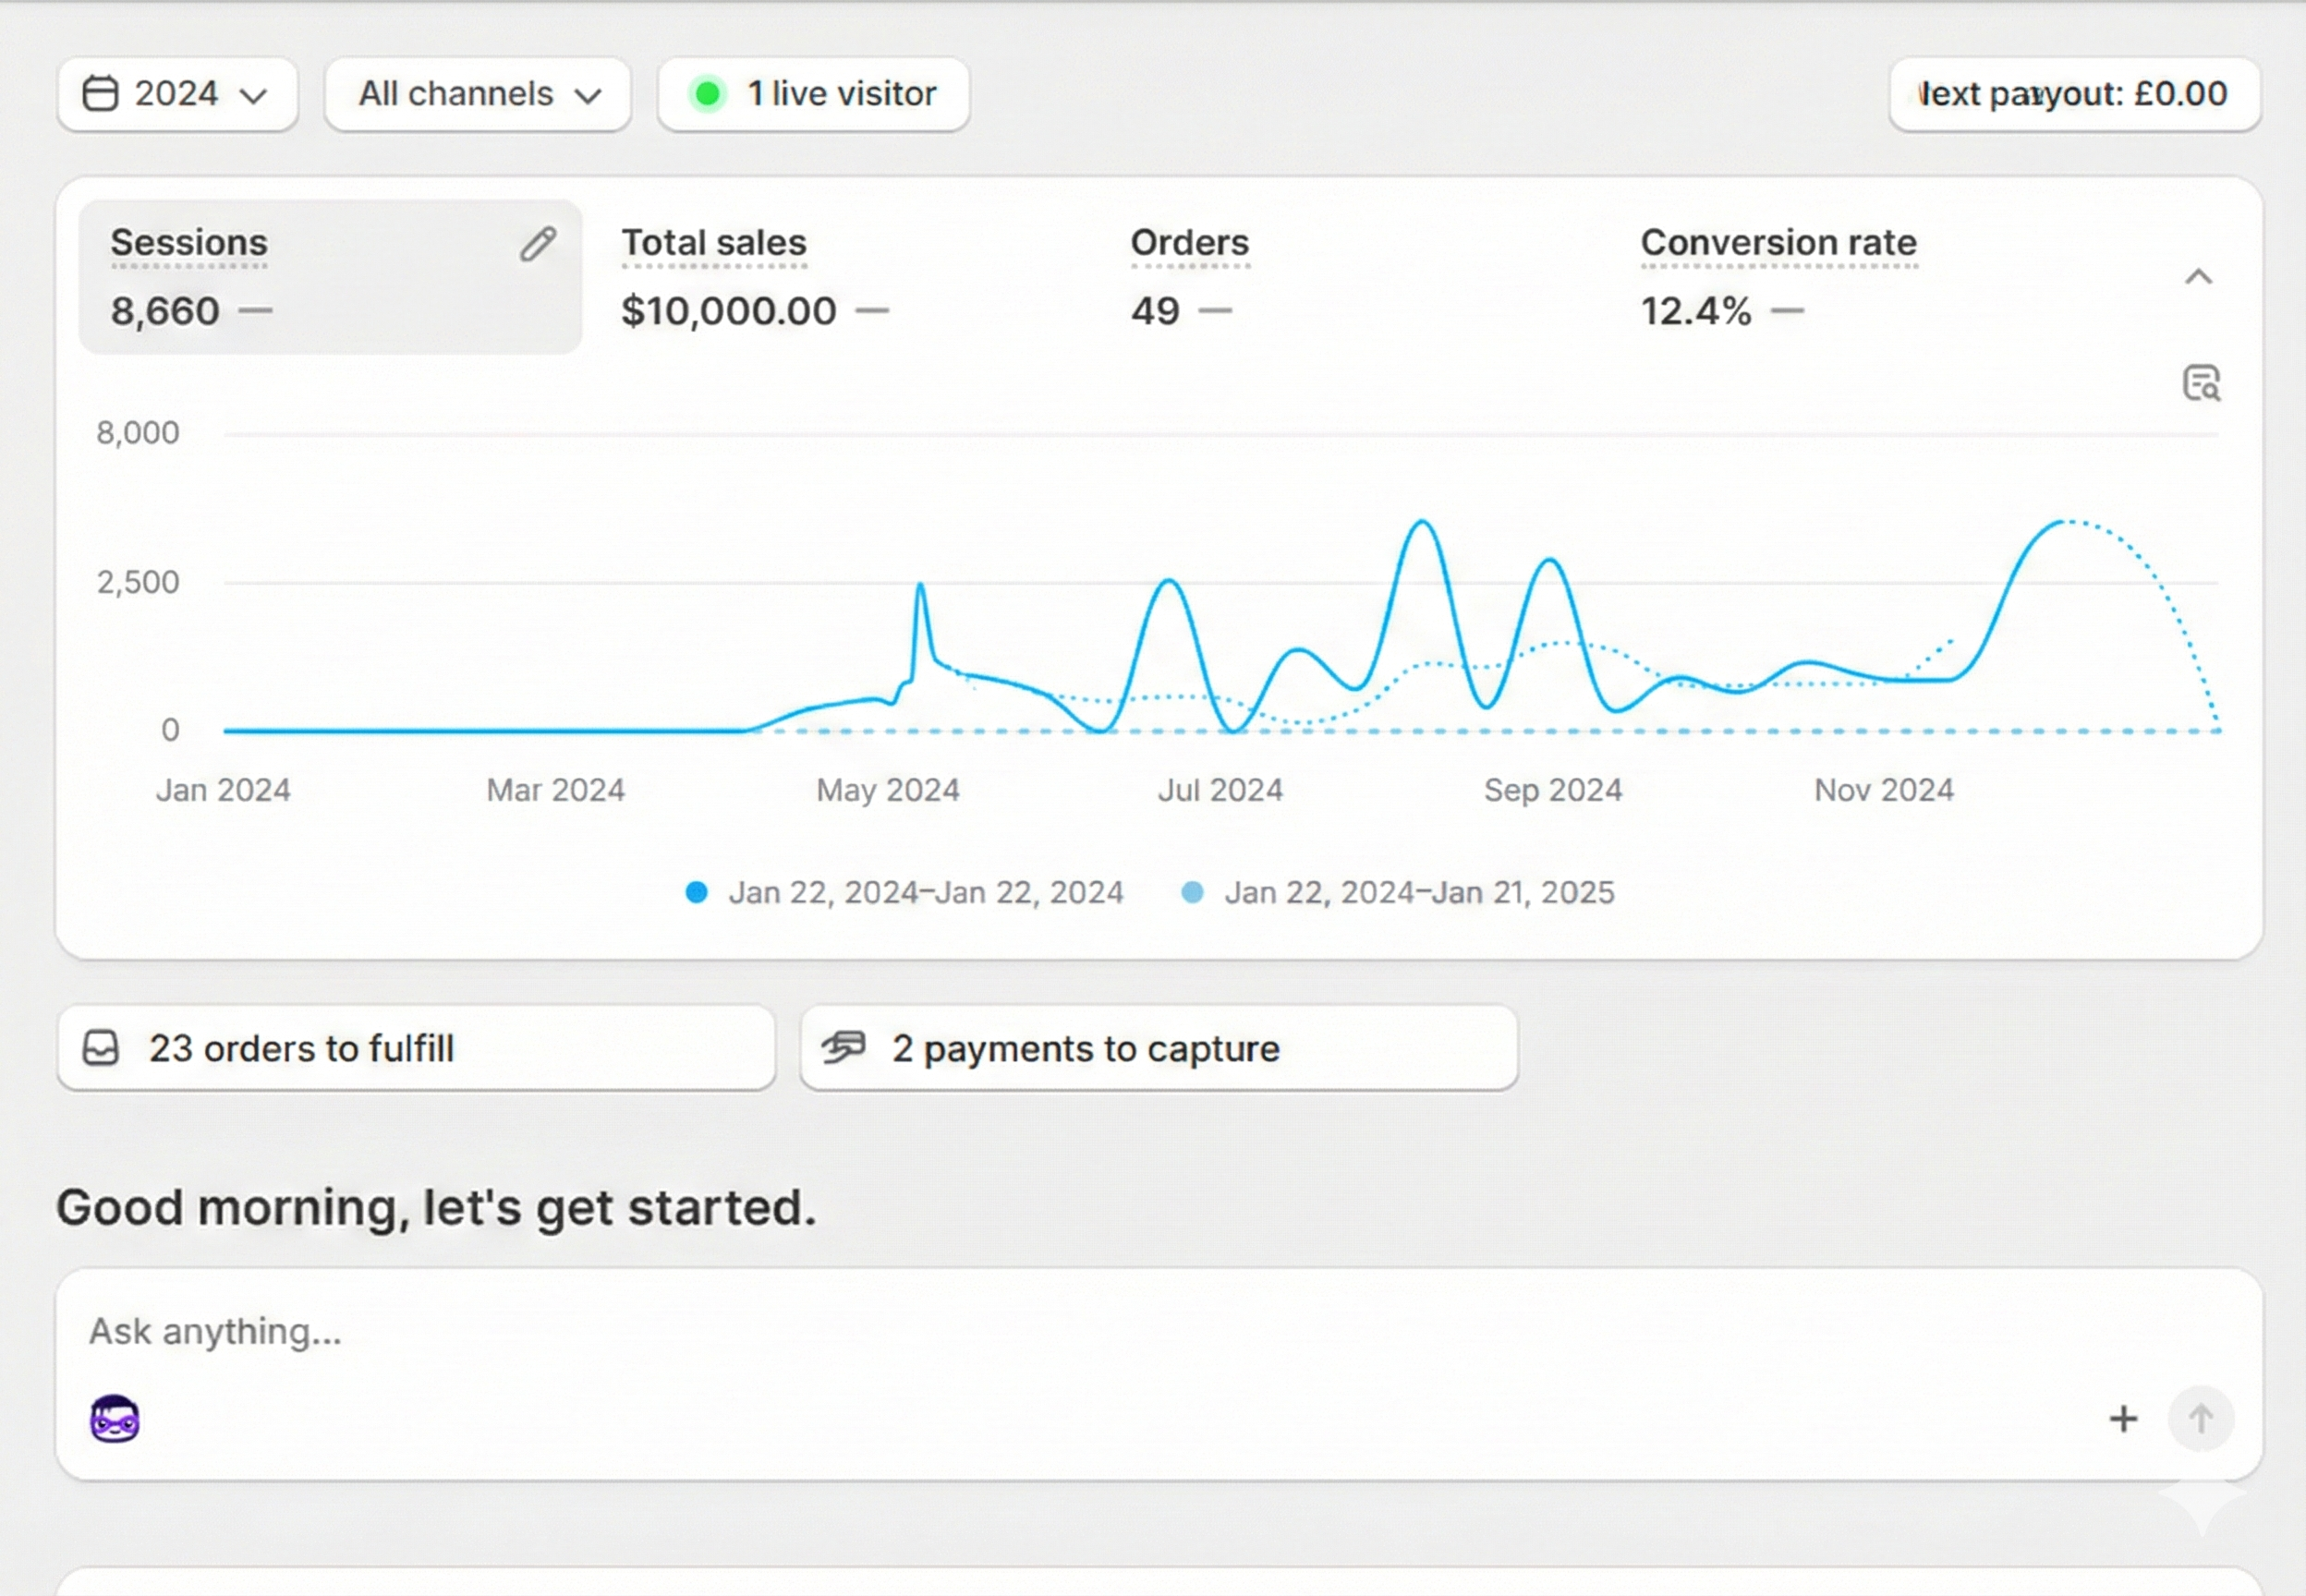Click the Next payout button
The width and height of the screenshot is (2306, 1596).
click(x=2074, y=94)
